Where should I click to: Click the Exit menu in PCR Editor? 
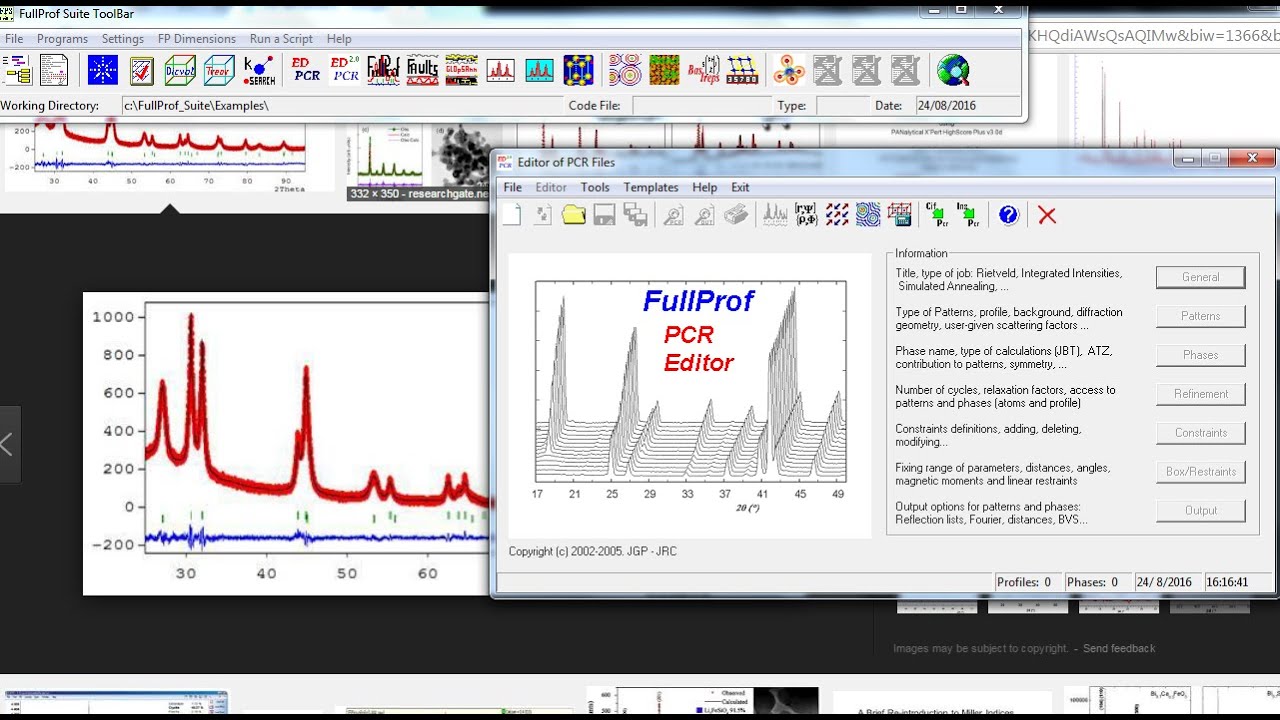(740, 187)
